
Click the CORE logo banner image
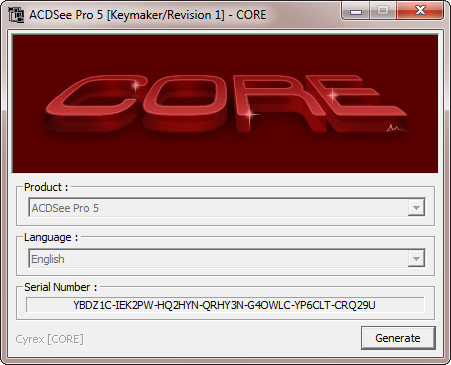(x=225, y=104)
